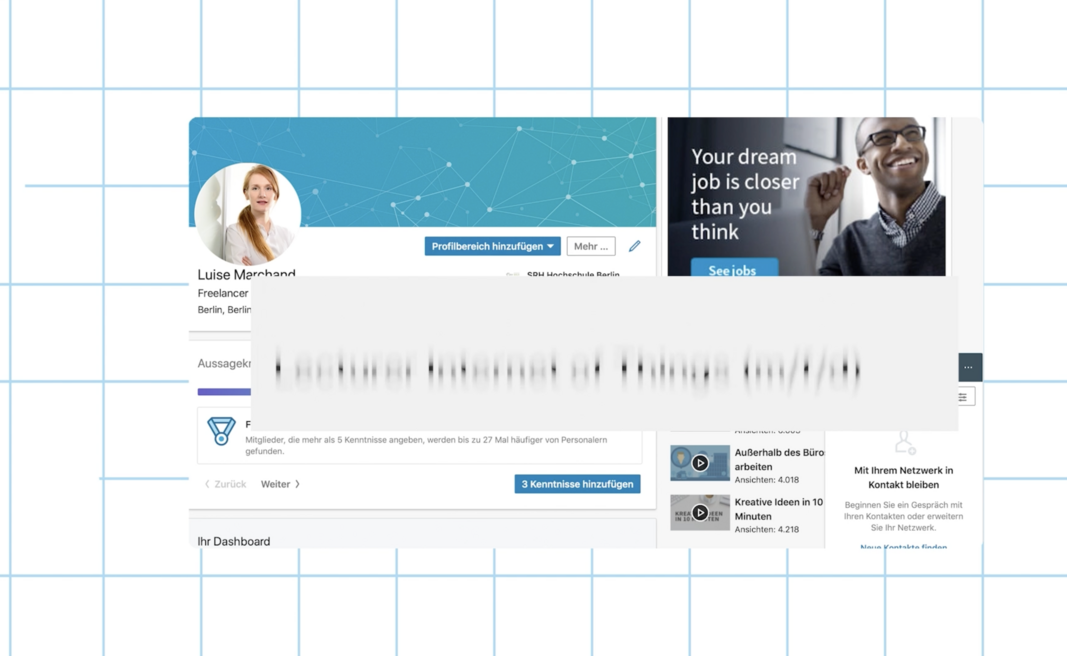This screenshot has height=656, width=1067.
Task: Click the Mehr ... button
Action: (x=590, y=246)
